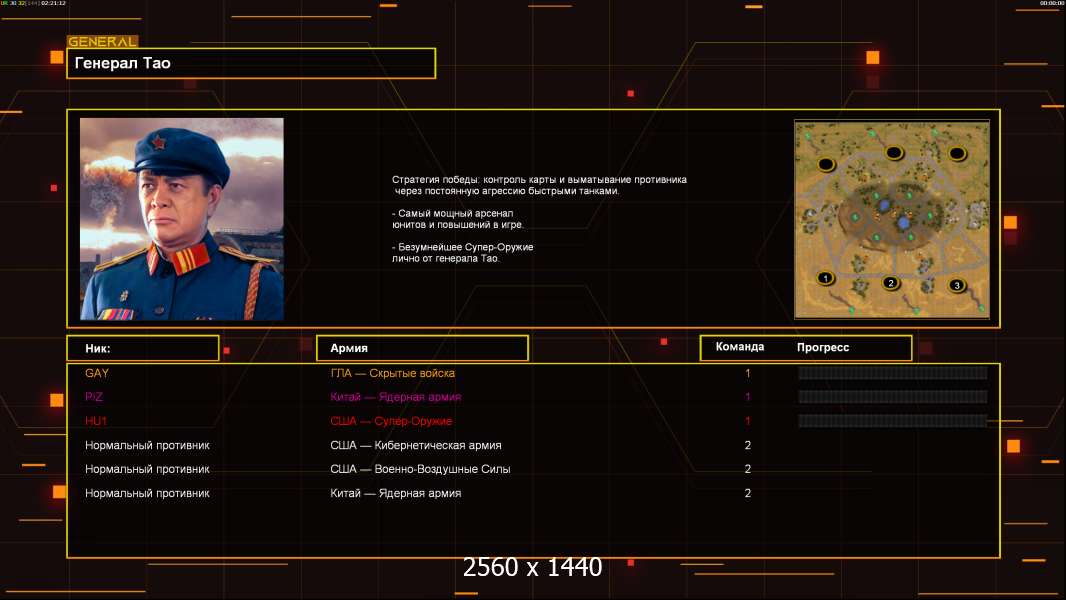Click the "Прогресс" column header
Screen dimensions: 1066x600
[823, 347]
